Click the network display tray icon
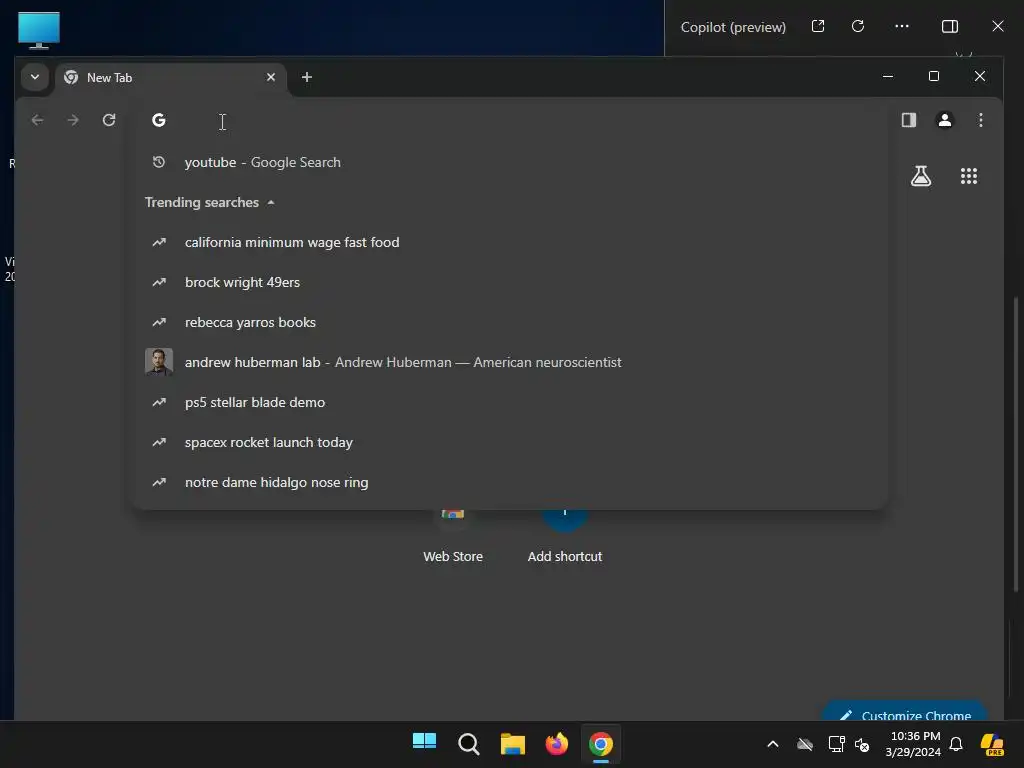Image resolution: width=1024 pixels, height=768 pixels. click(836, 744)
